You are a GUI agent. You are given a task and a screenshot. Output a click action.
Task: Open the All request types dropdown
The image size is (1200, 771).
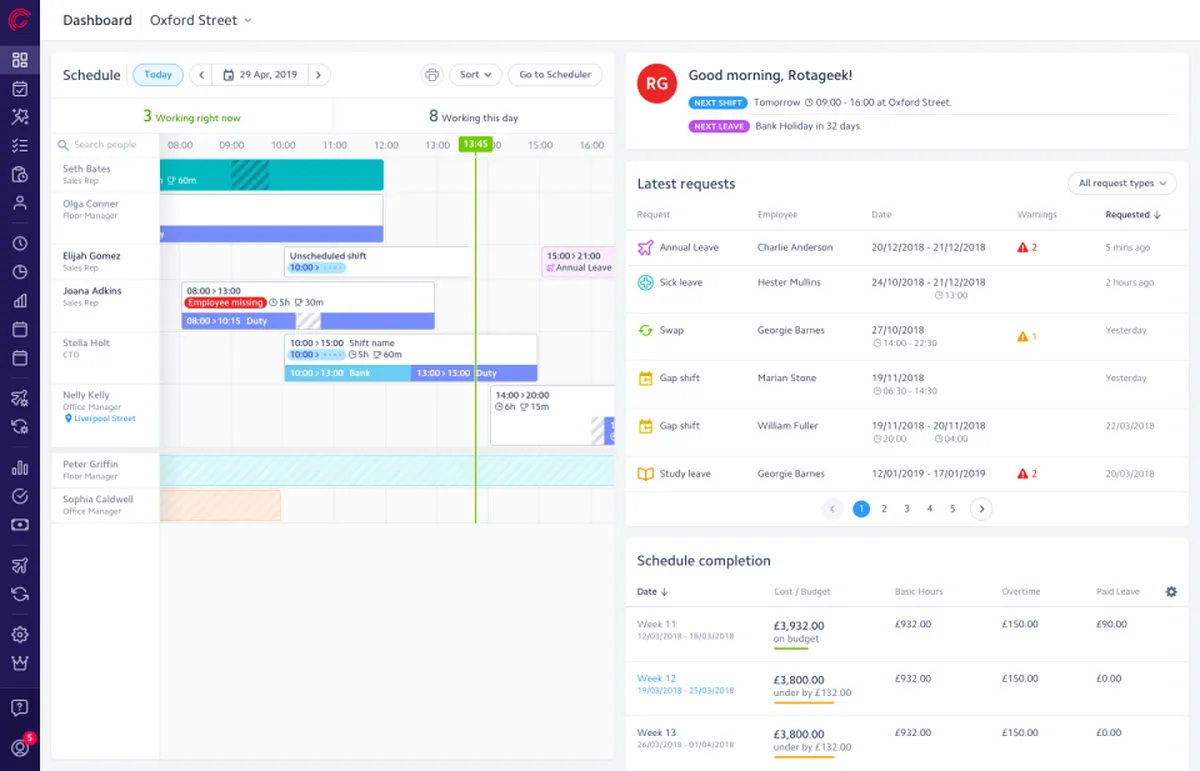click(x=1122, y=183)
